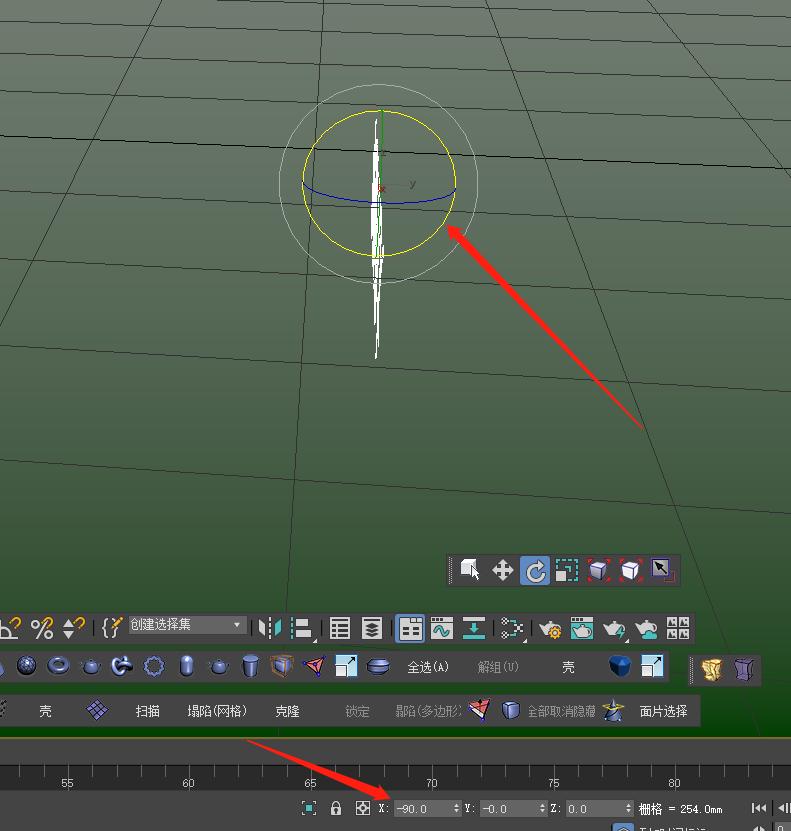Click the curly-brace selection set icon
This screenshot has width=791, height=831.
pyautogui.click(x=112, y=627)
